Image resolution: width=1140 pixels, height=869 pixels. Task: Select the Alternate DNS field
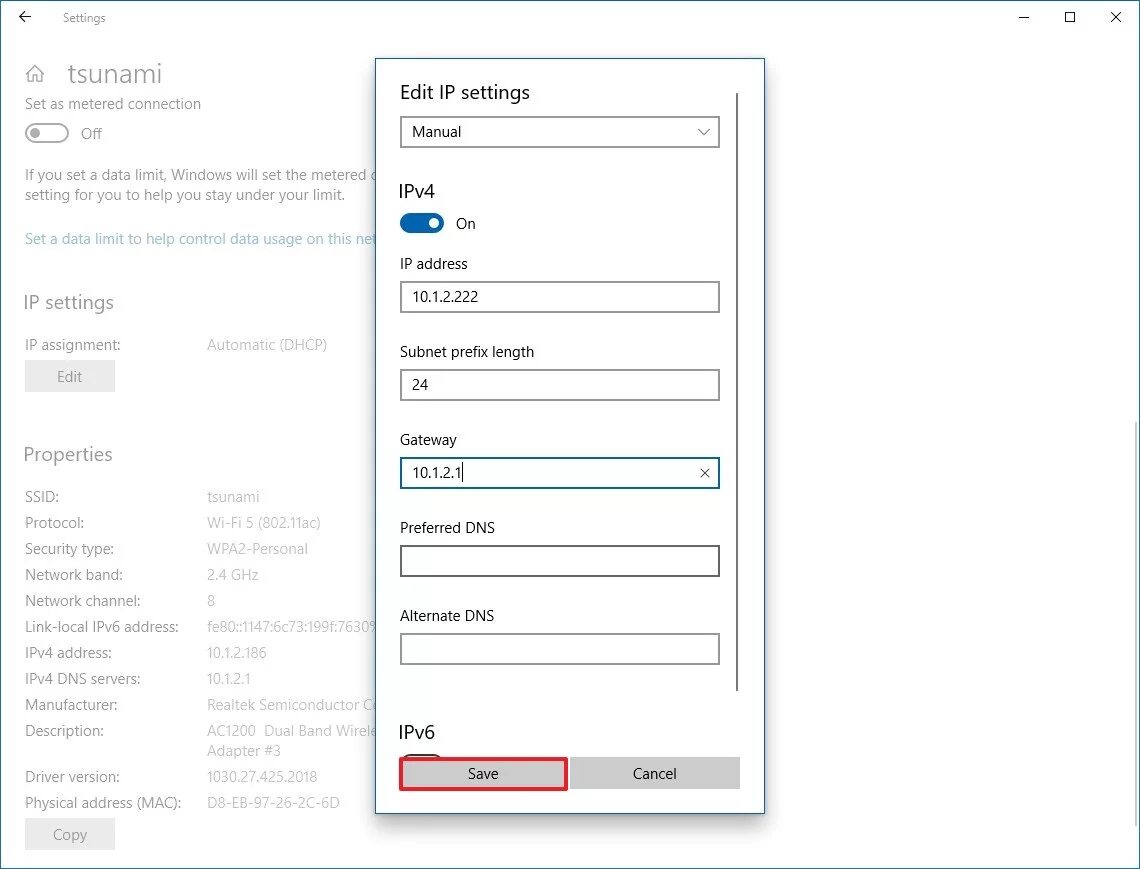coord(559,649)
